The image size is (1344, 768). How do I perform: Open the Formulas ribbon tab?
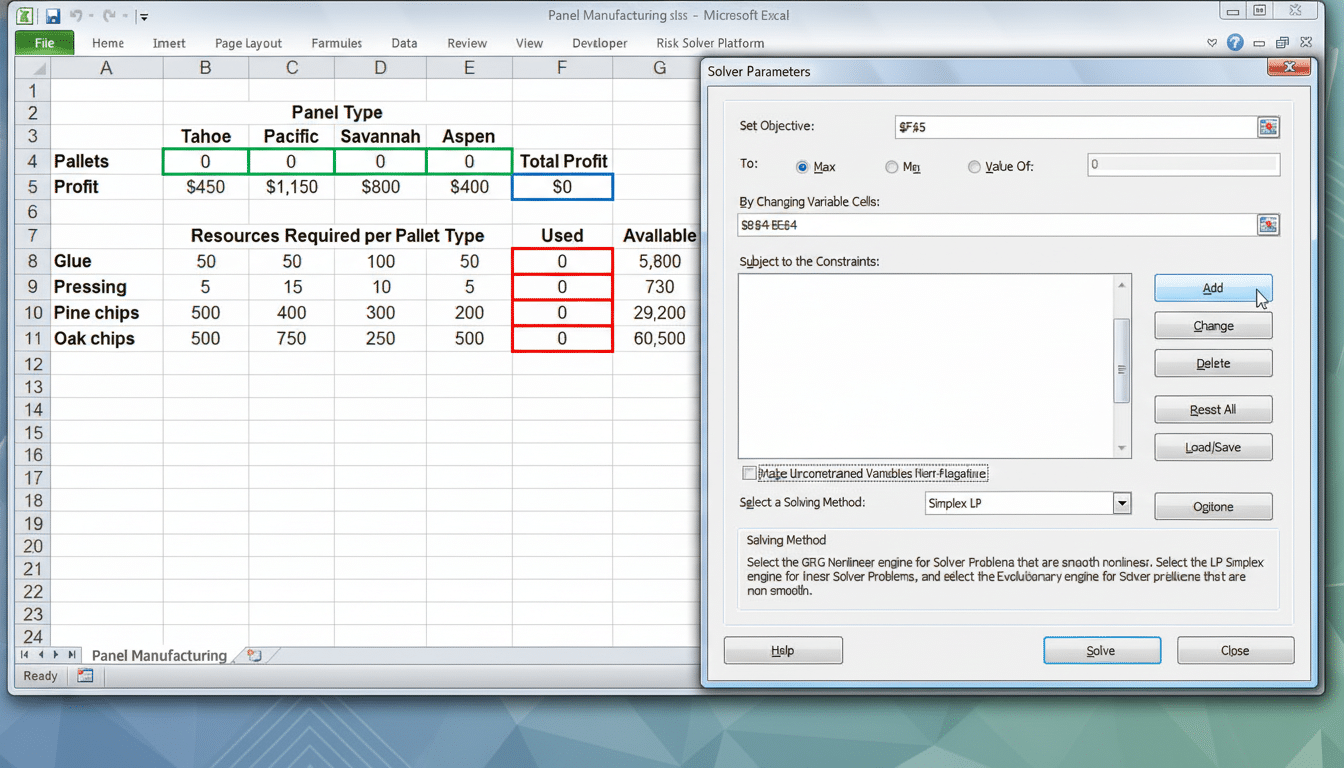336,43
